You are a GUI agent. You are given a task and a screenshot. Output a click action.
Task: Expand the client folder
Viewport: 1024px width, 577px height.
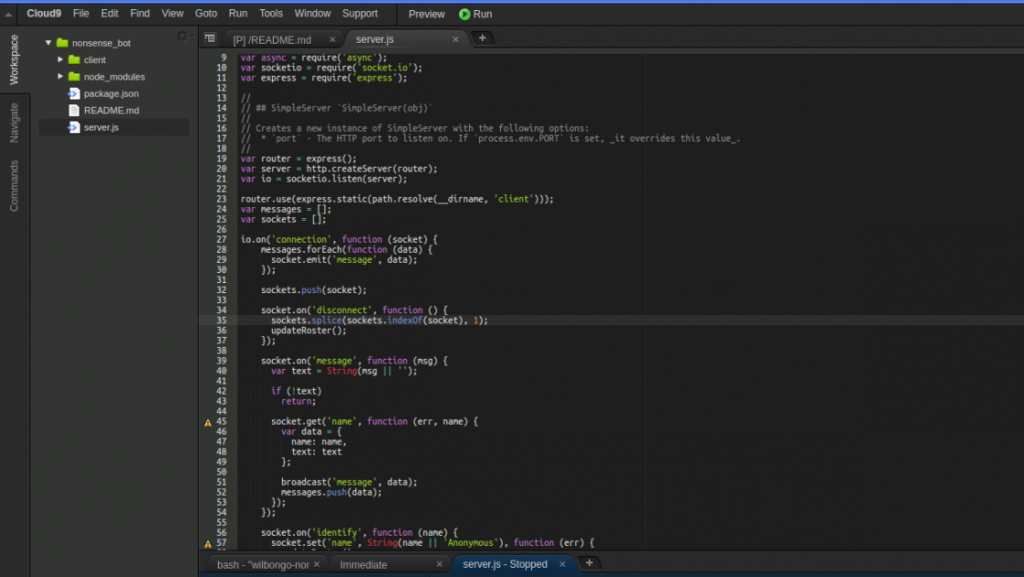(x=60, y=59)
